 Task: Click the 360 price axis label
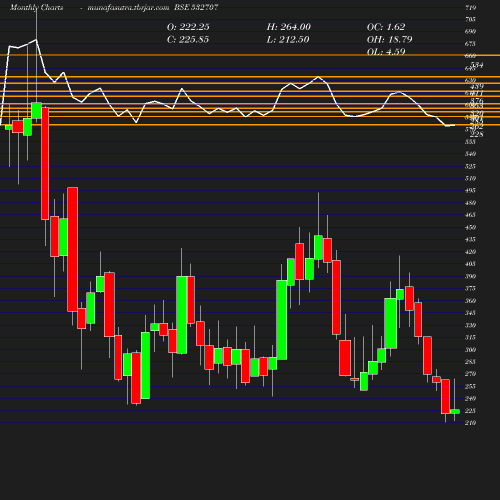click(470, 301)
